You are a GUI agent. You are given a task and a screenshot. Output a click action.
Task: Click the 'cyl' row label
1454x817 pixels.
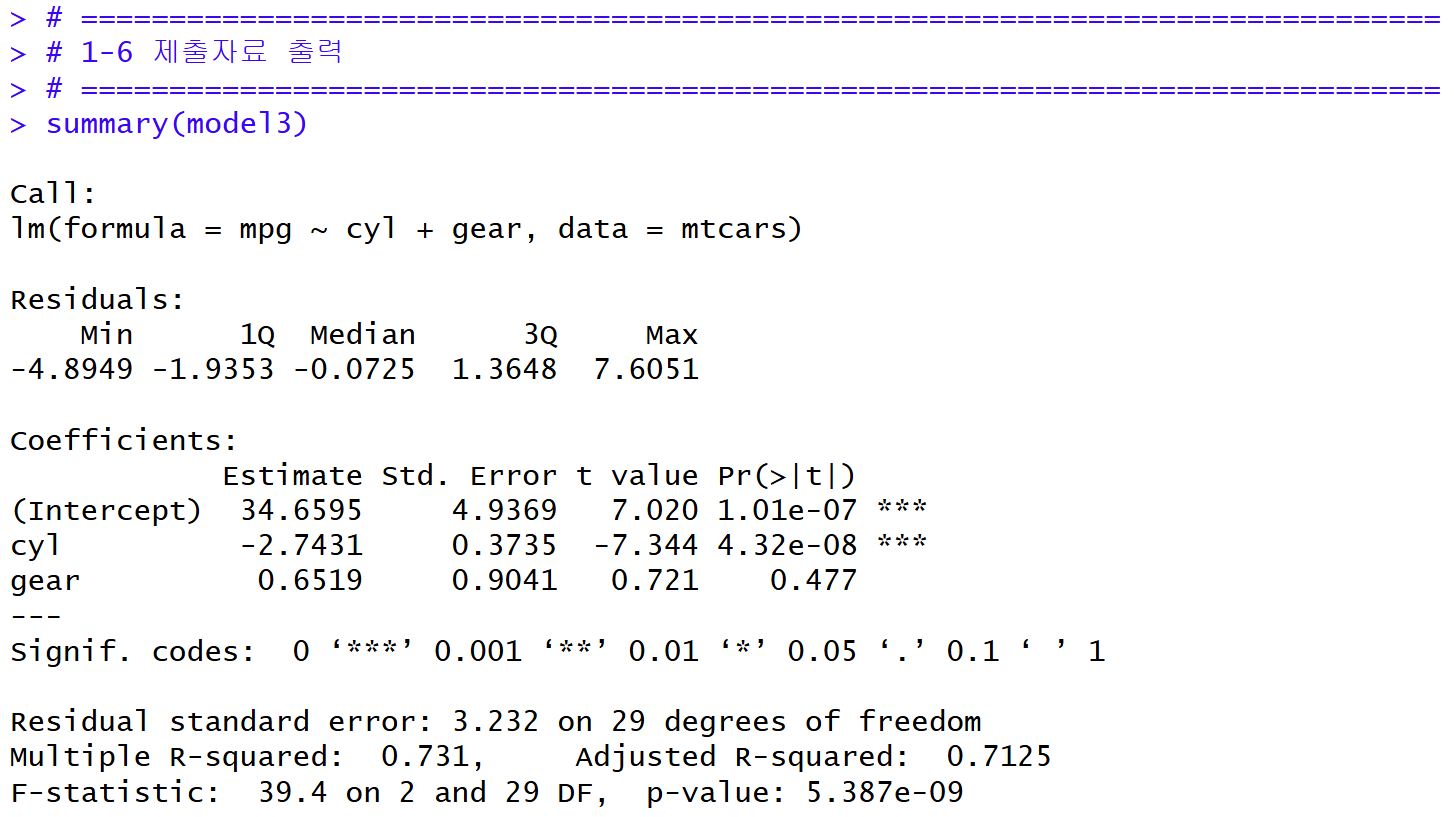point(36,547)
